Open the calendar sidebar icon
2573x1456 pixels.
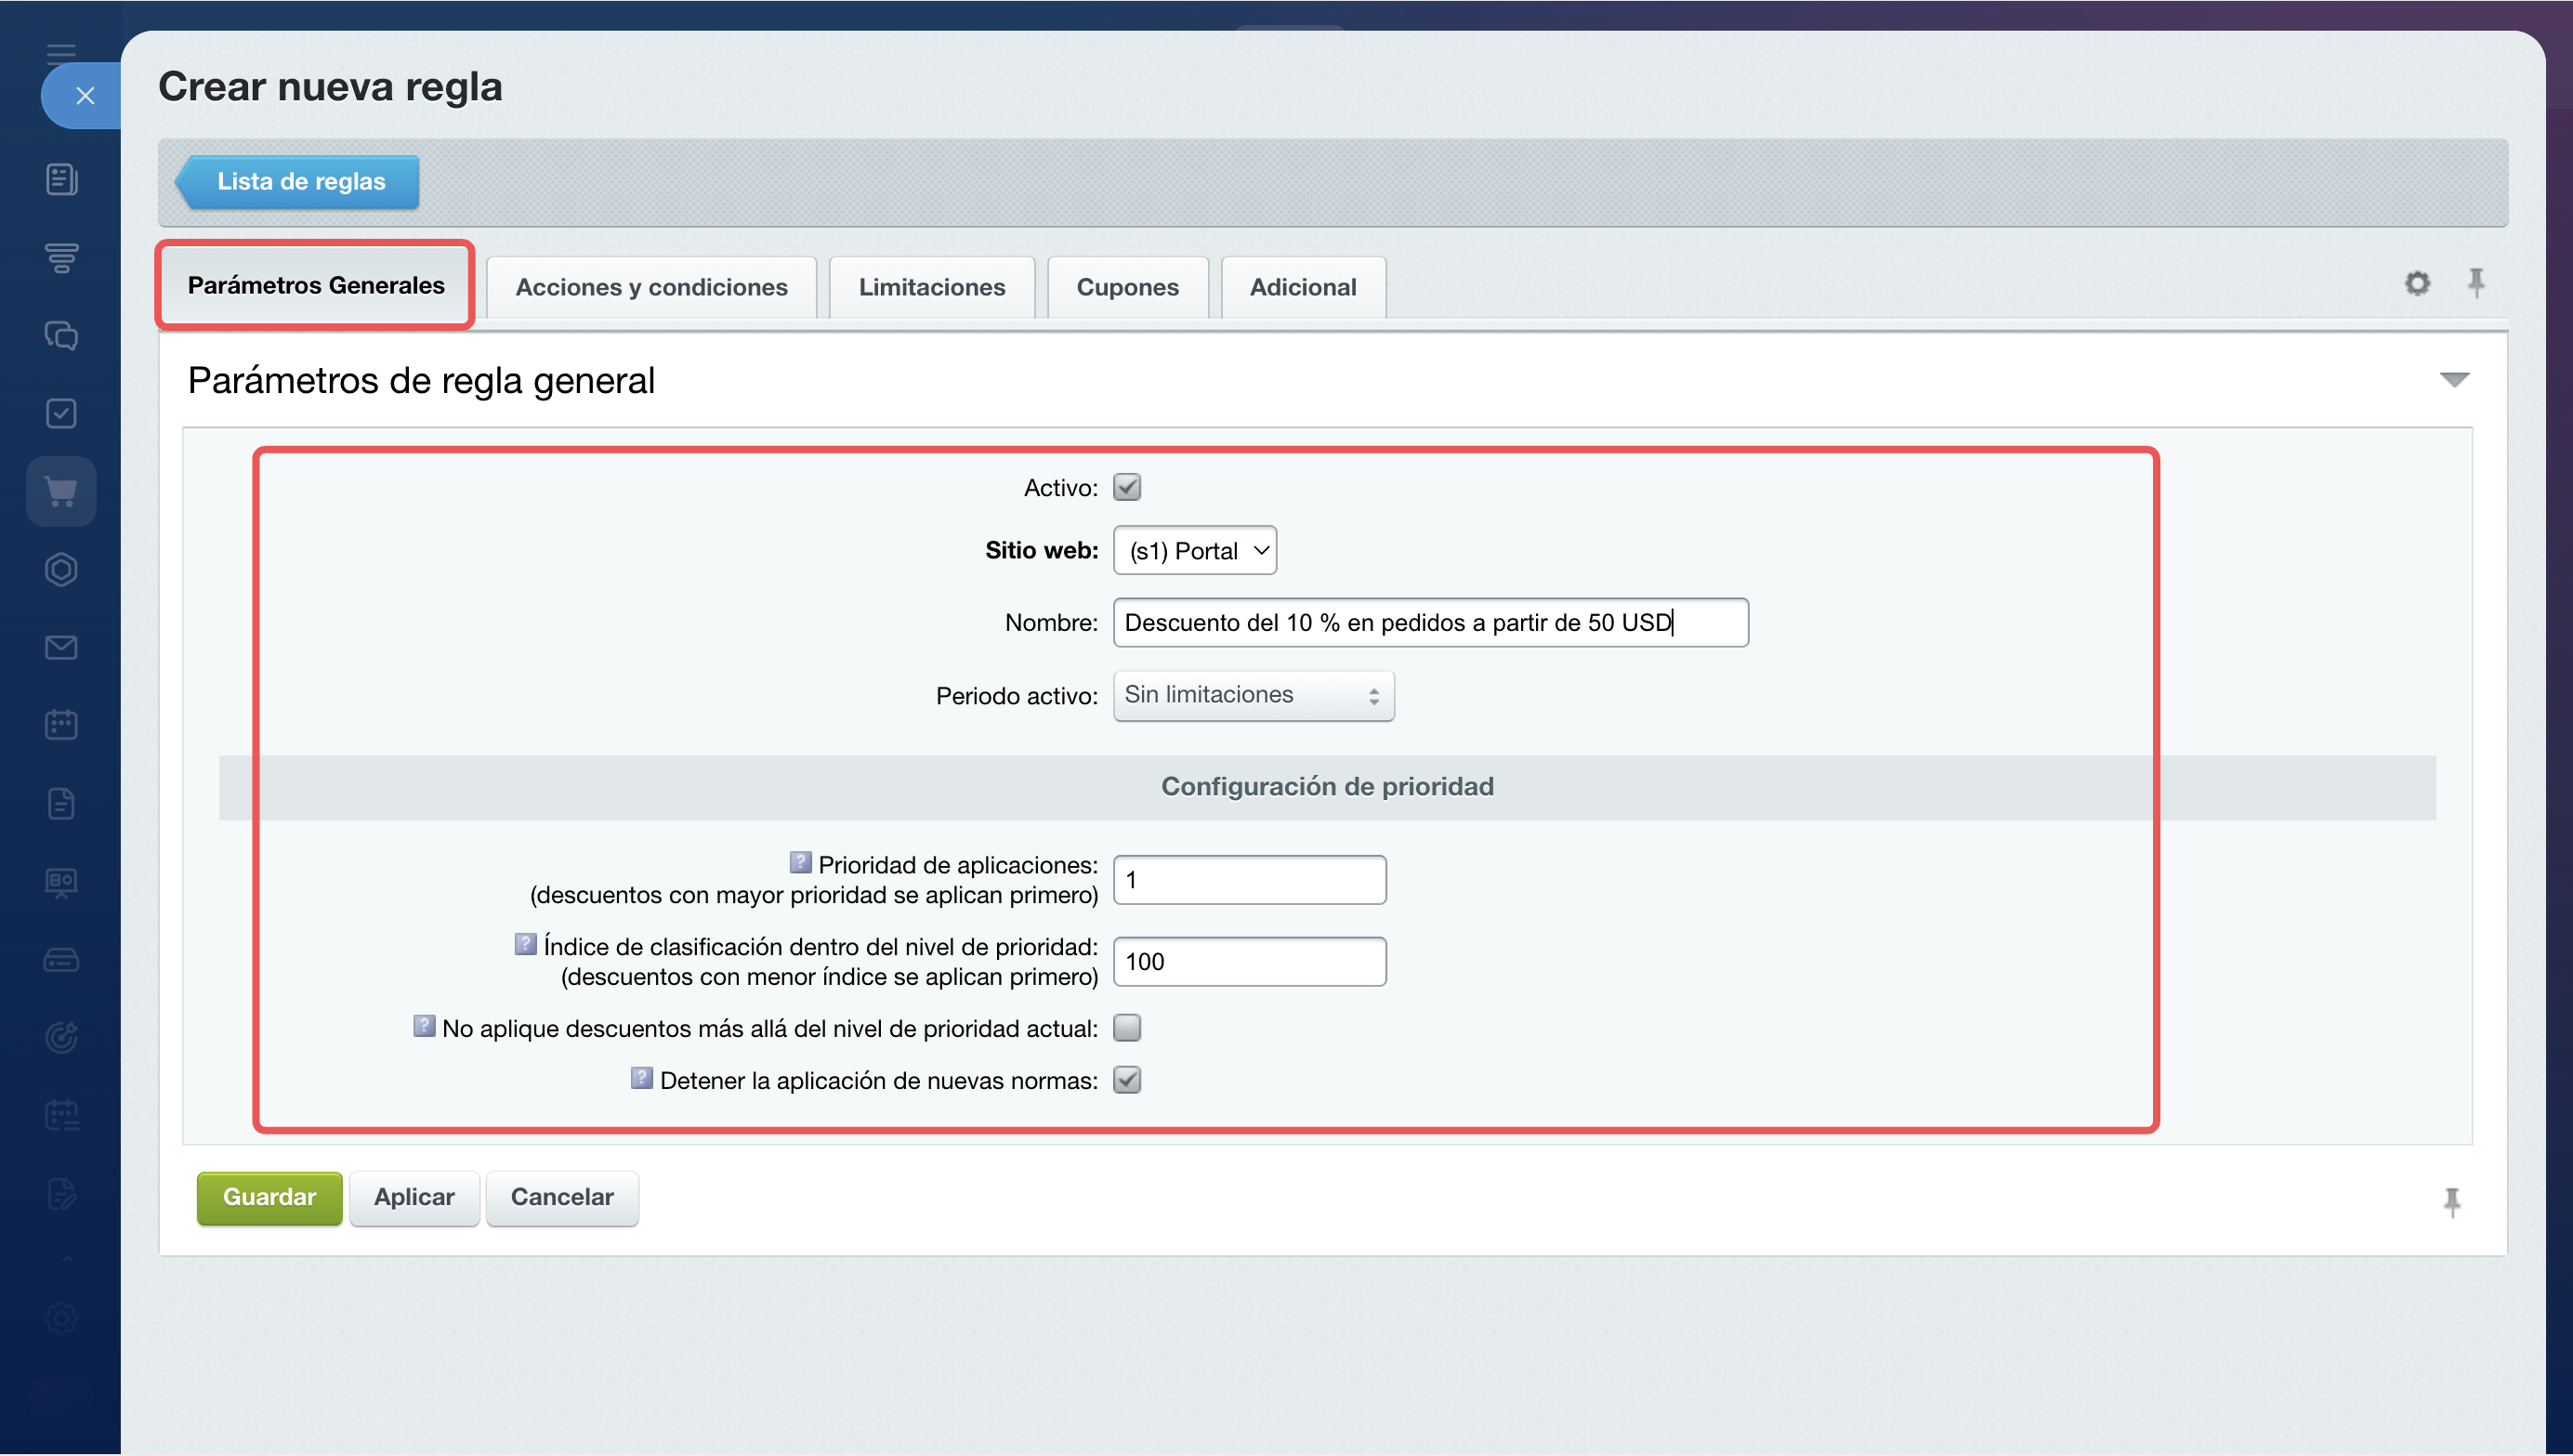(x=61, y=725)
